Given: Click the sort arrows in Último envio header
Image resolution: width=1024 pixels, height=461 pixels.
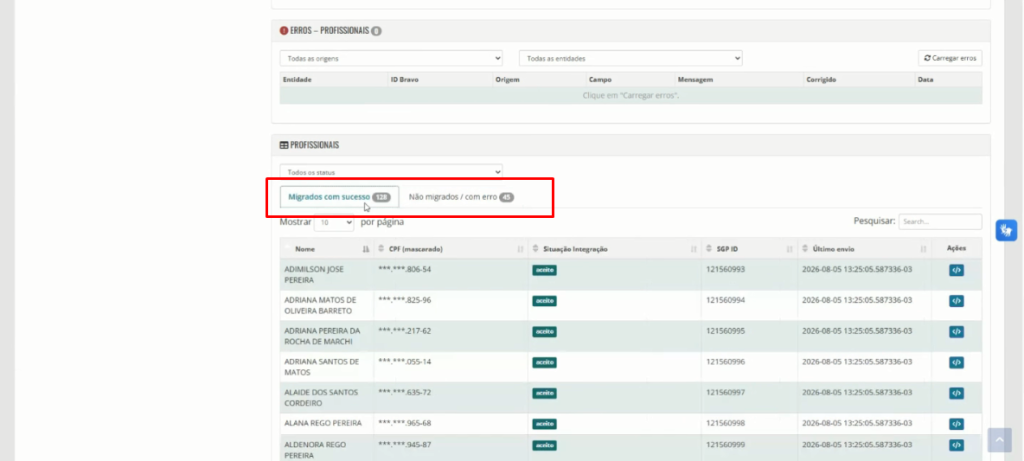Looking at the screenshot, I should [923, 249].
